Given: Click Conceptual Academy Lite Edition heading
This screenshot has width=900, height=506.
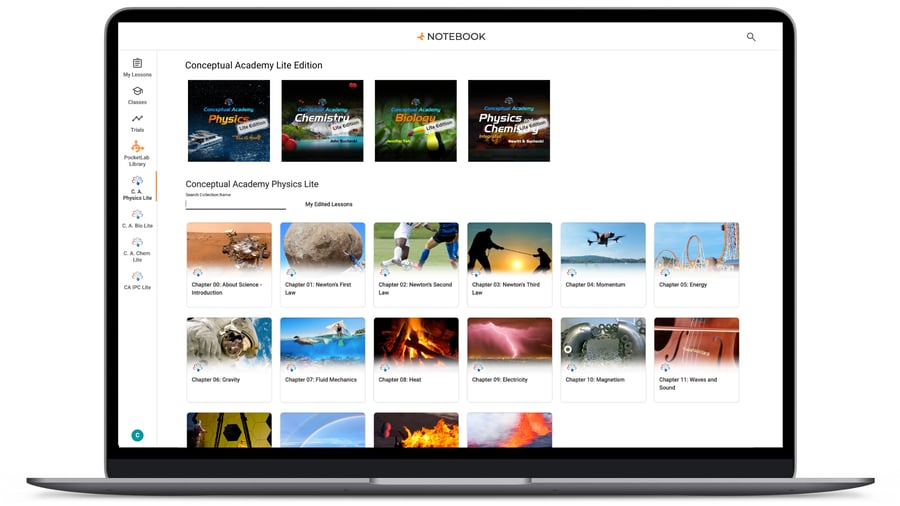Looking at the screenshot, I should pos(254,65).
